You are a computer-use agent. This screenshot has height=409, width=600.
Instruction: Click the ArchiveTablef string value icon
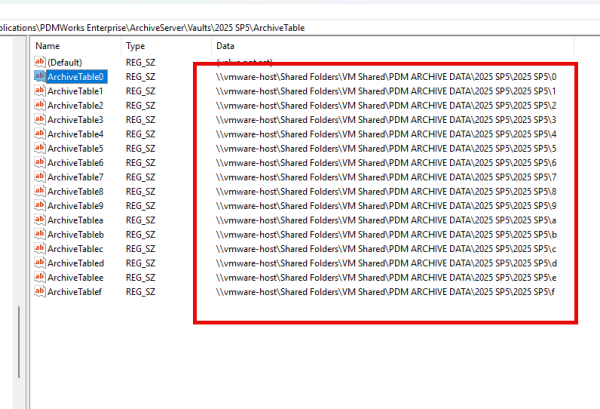[40, 292]
